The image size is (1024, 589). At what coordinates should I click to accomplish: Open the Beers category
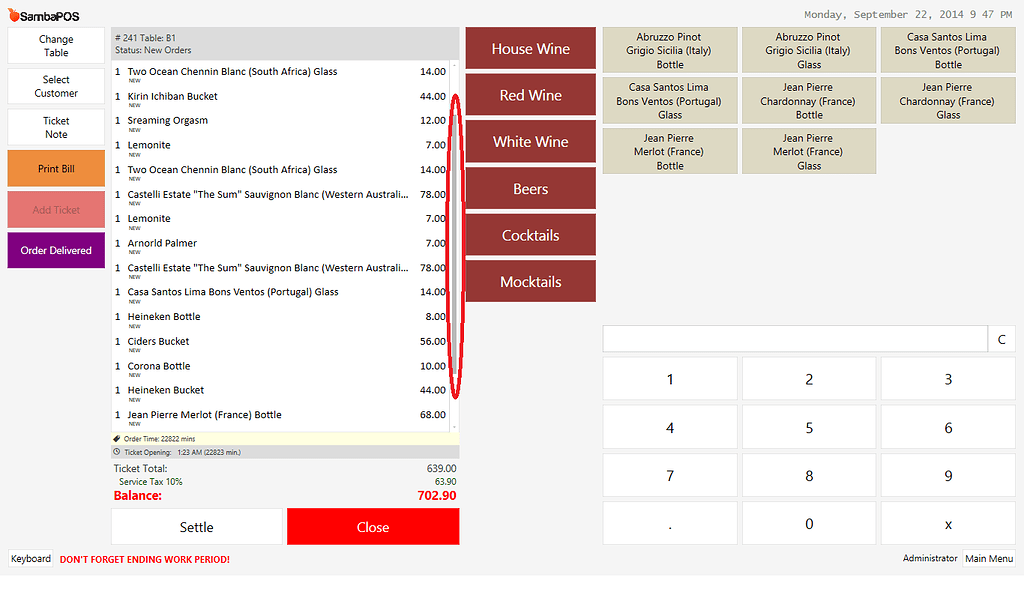click(530, 188)
